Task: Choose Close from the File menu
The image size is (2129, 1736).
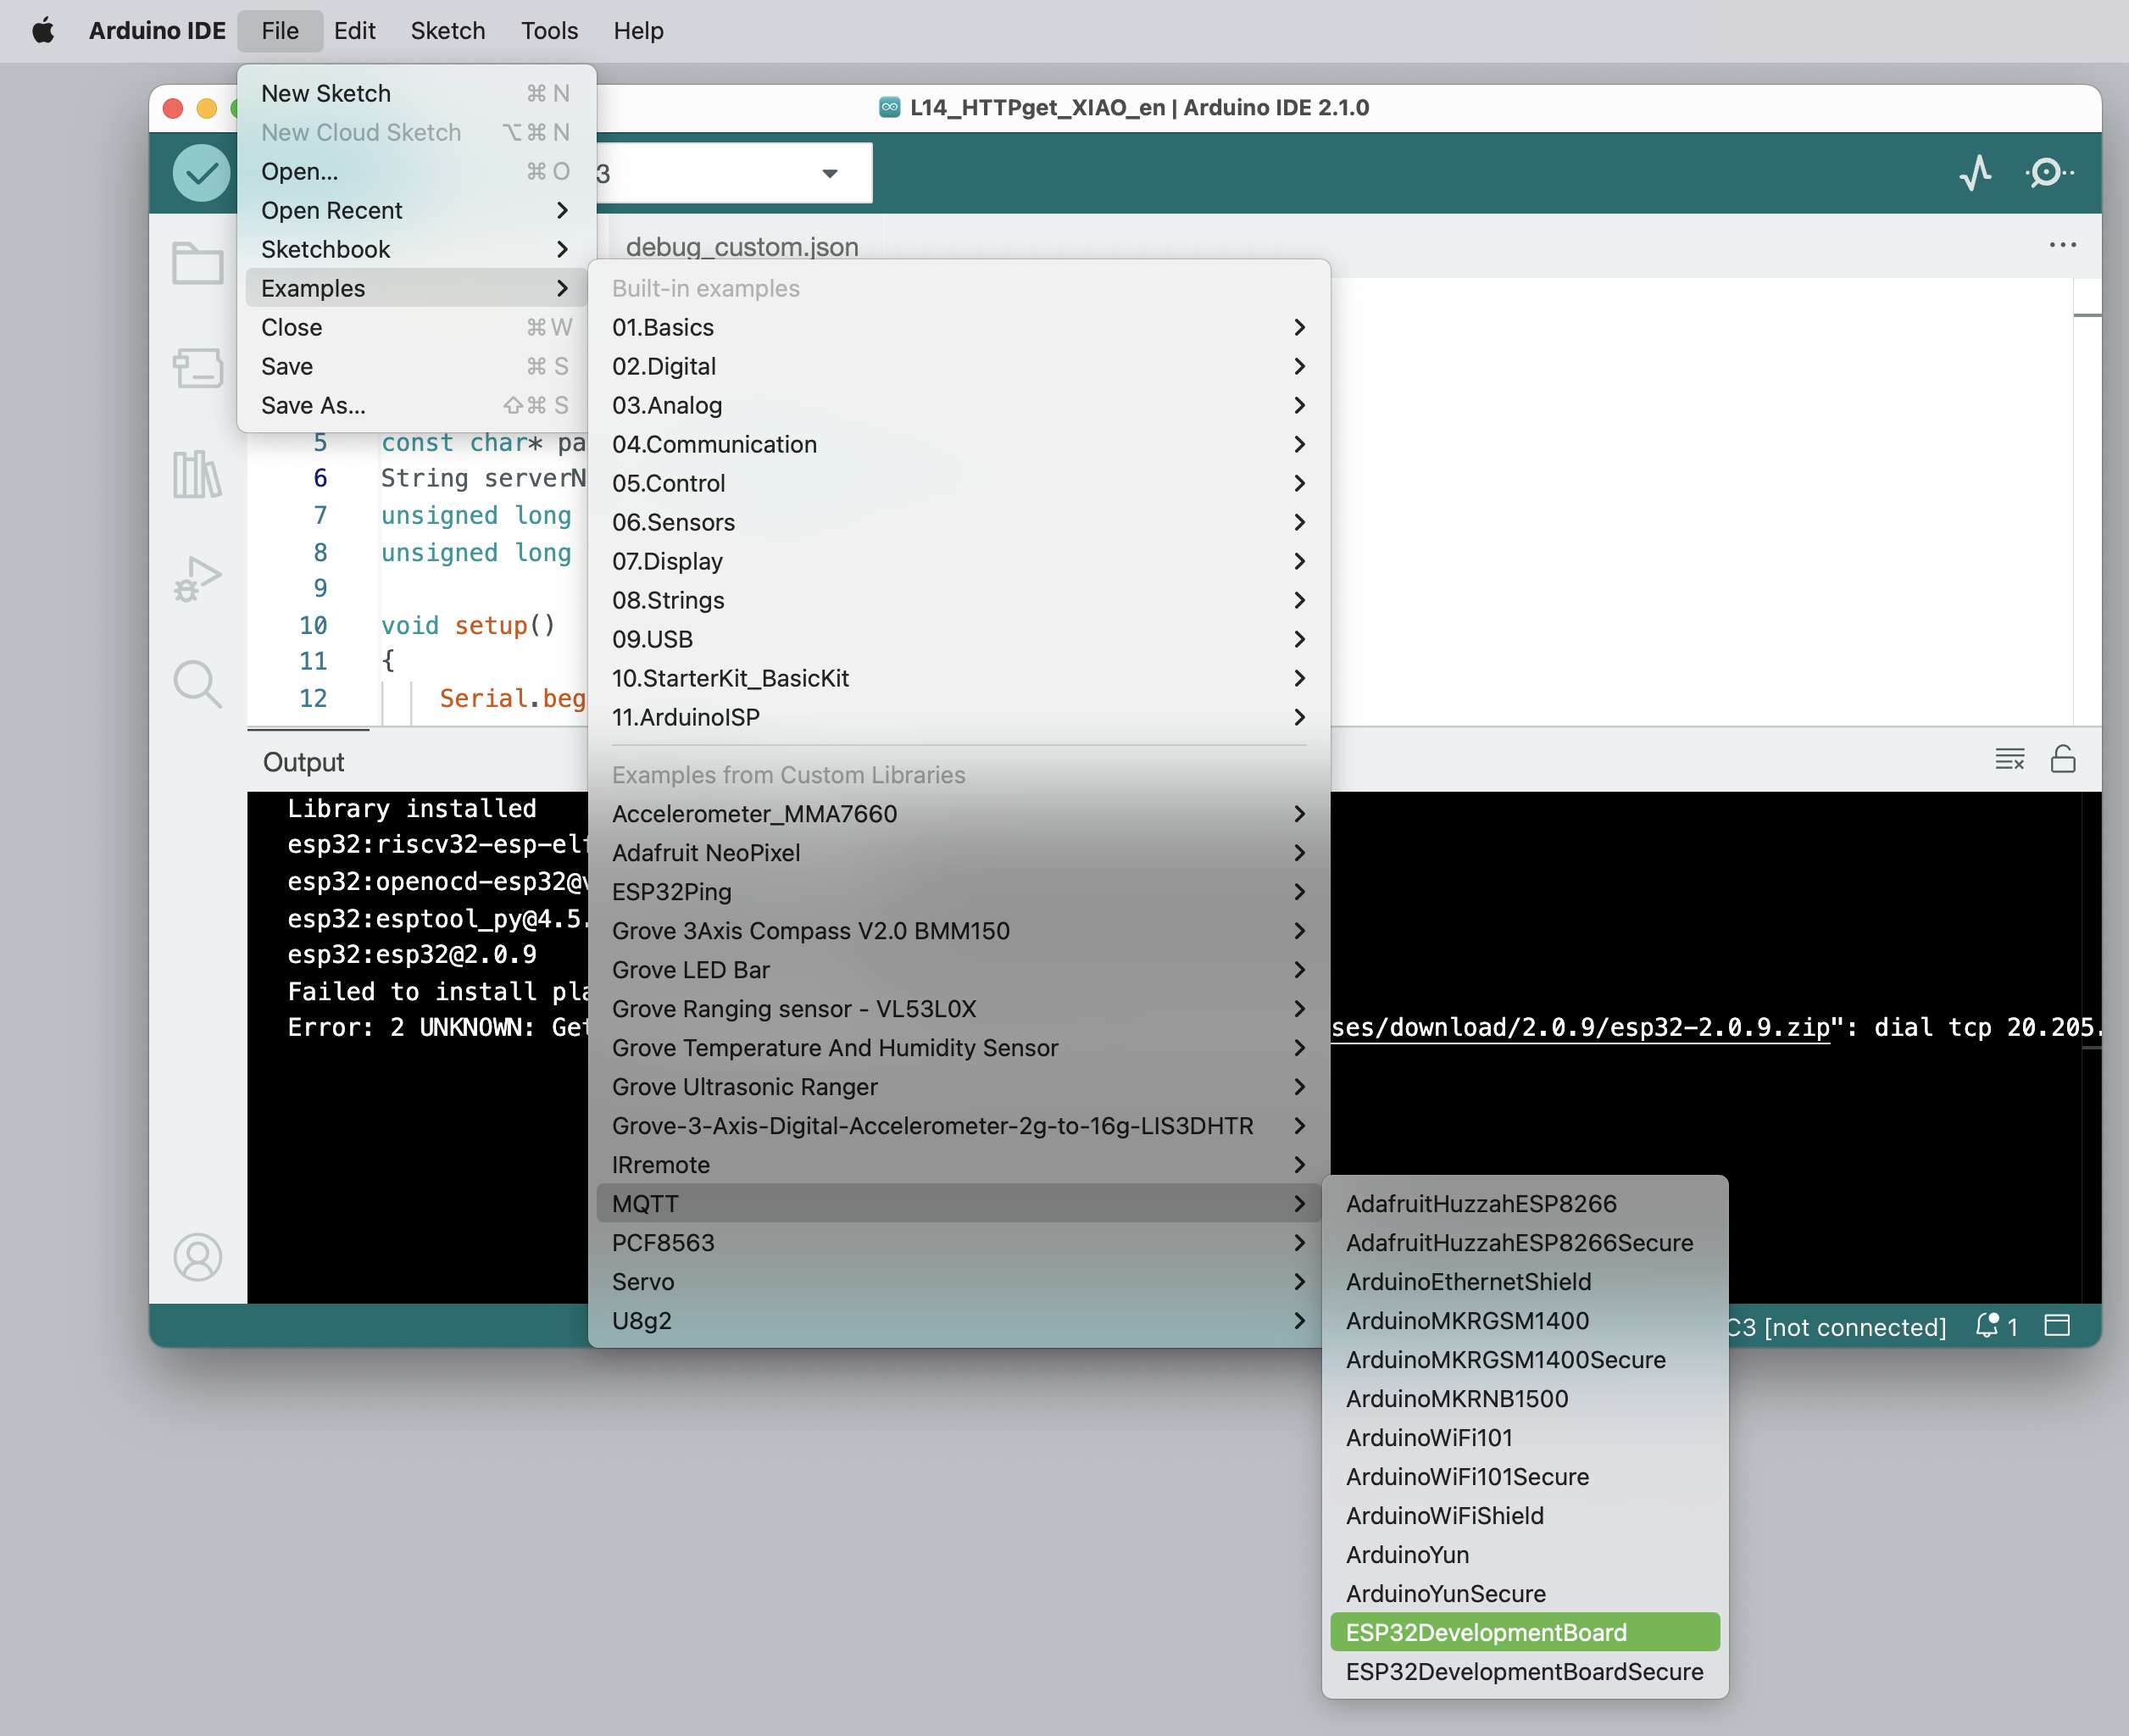Action: [x=416, y=327]
